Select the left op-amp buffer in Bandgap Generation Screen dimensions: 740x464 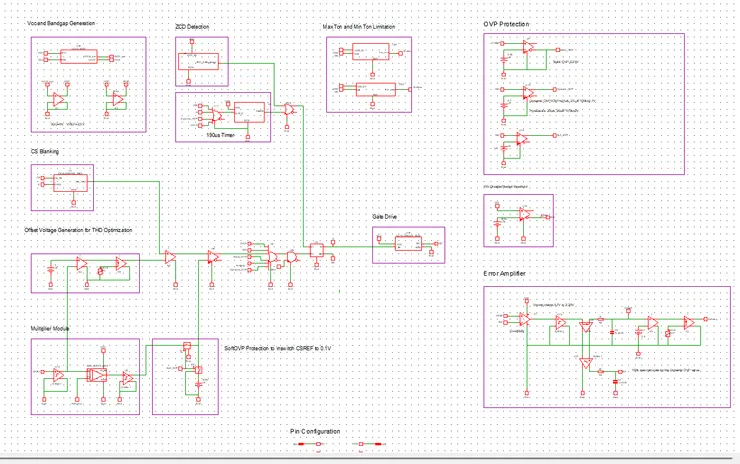(x=59, y=100)
